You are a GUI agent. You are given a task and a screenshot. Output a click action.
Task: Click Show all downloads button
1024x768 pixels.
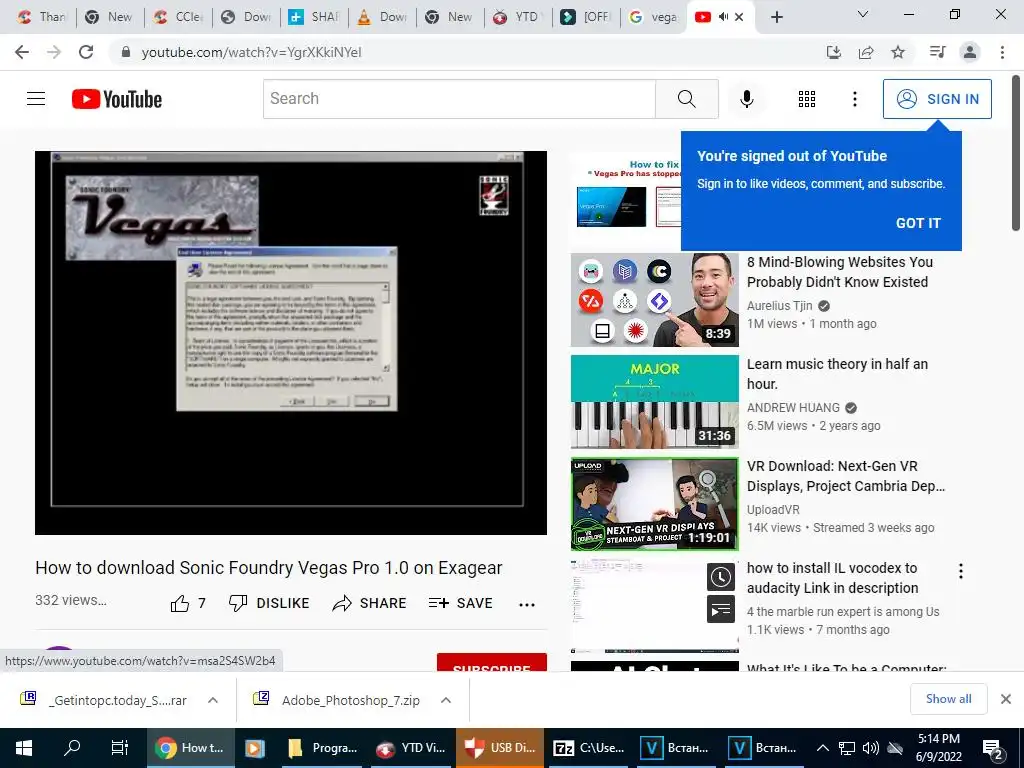(948, 699)
